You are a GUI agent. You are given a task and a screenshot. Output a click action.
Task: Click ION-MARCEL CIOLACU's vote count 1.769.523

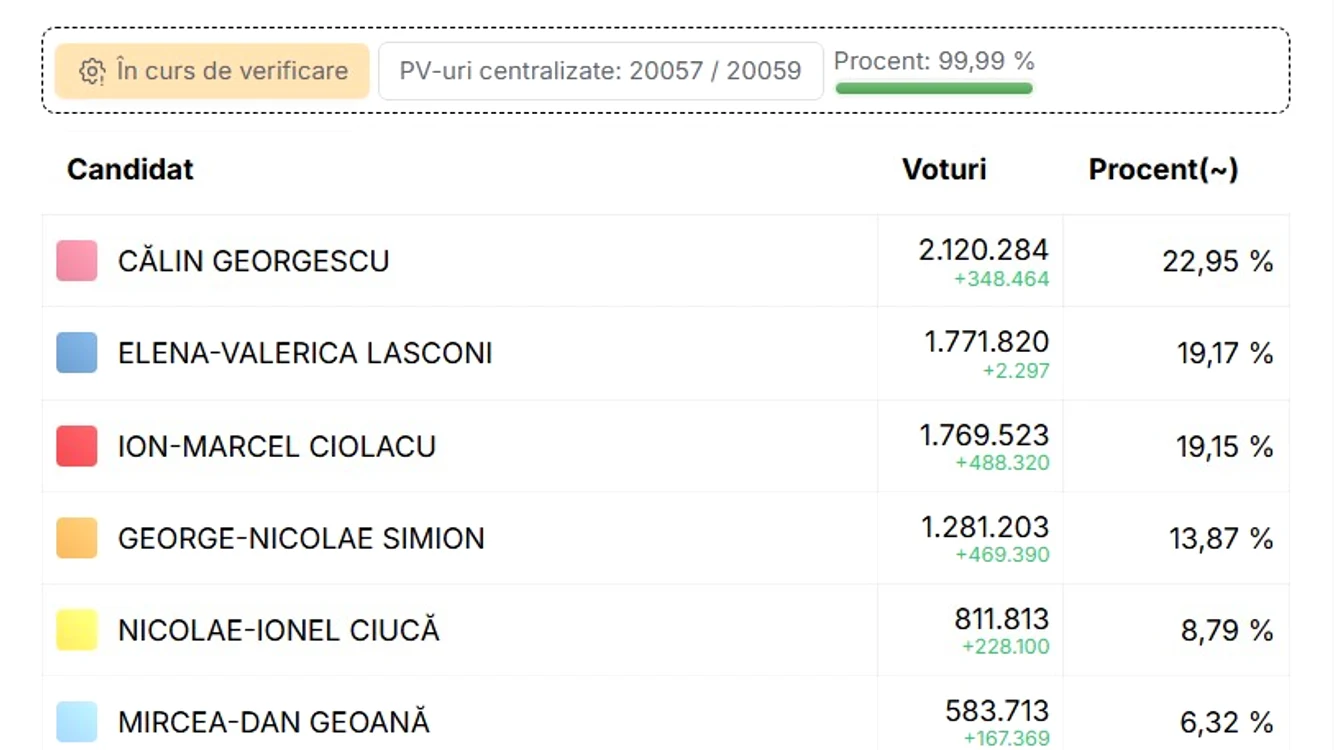click(x=984, y=435)
